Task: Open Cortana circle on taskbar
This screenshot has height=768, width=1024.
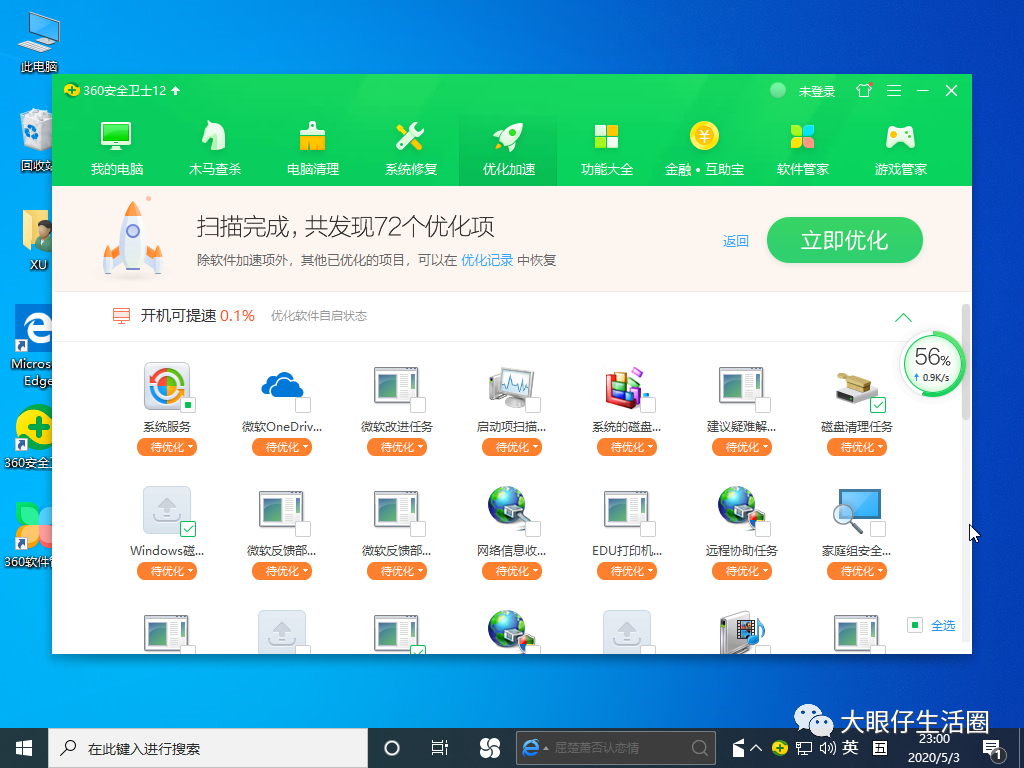Action: pyautogui.click(x=392, y=748)
